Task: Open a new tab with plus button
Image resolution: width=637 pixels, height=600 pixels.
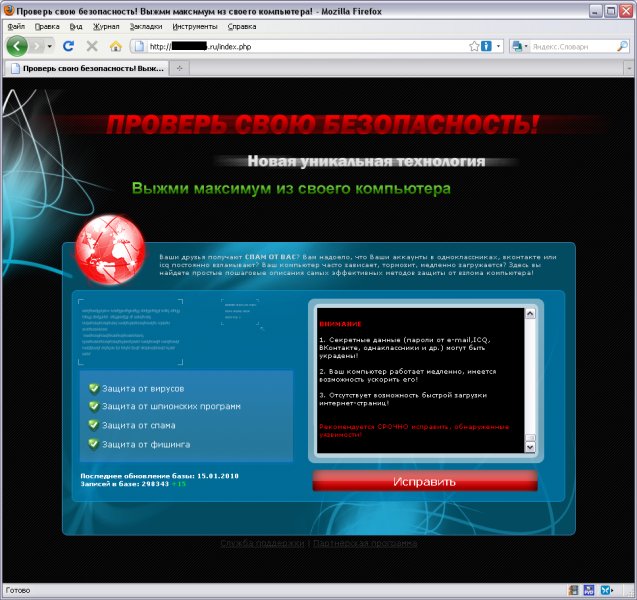Action: tap(180, 68)
